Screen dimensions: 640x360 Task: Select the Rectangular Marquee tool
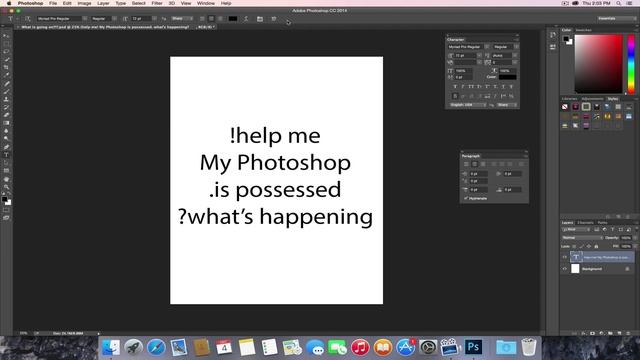click(x=6, y=44)
